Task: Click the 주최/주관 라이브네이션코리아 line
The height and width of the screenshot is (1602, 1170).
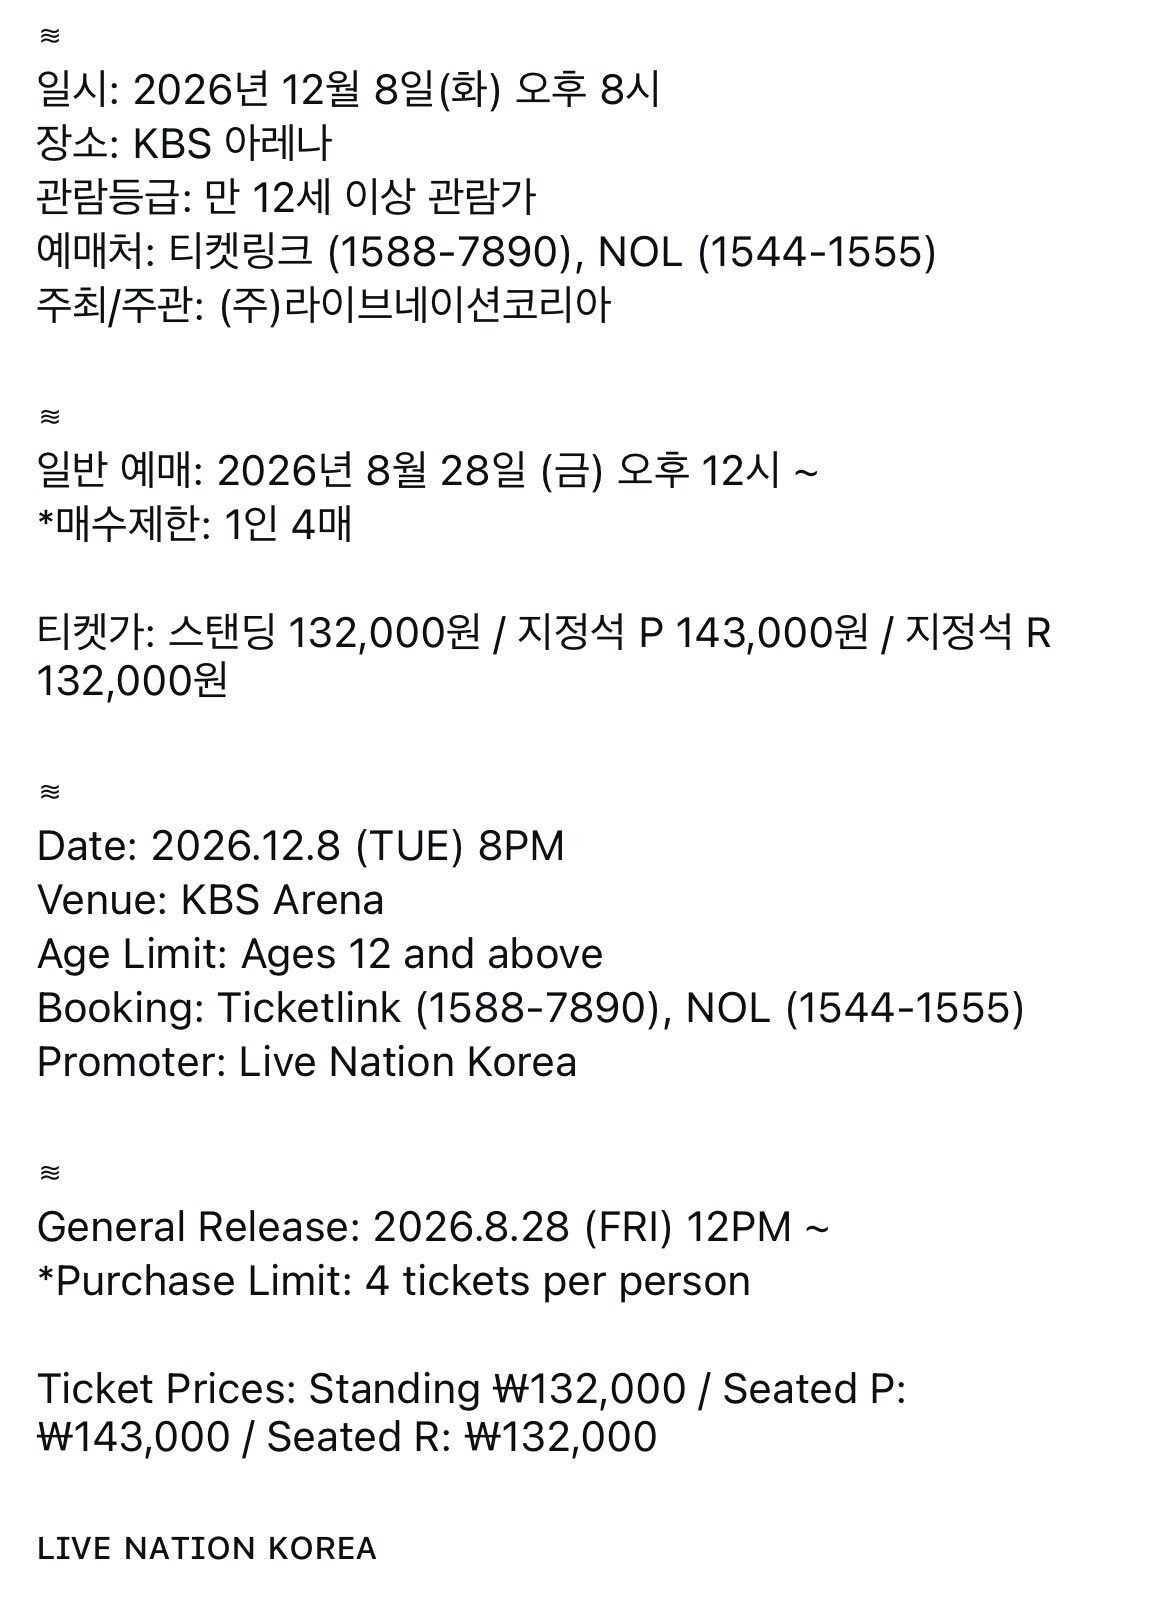Action: [x=323, y=305]
